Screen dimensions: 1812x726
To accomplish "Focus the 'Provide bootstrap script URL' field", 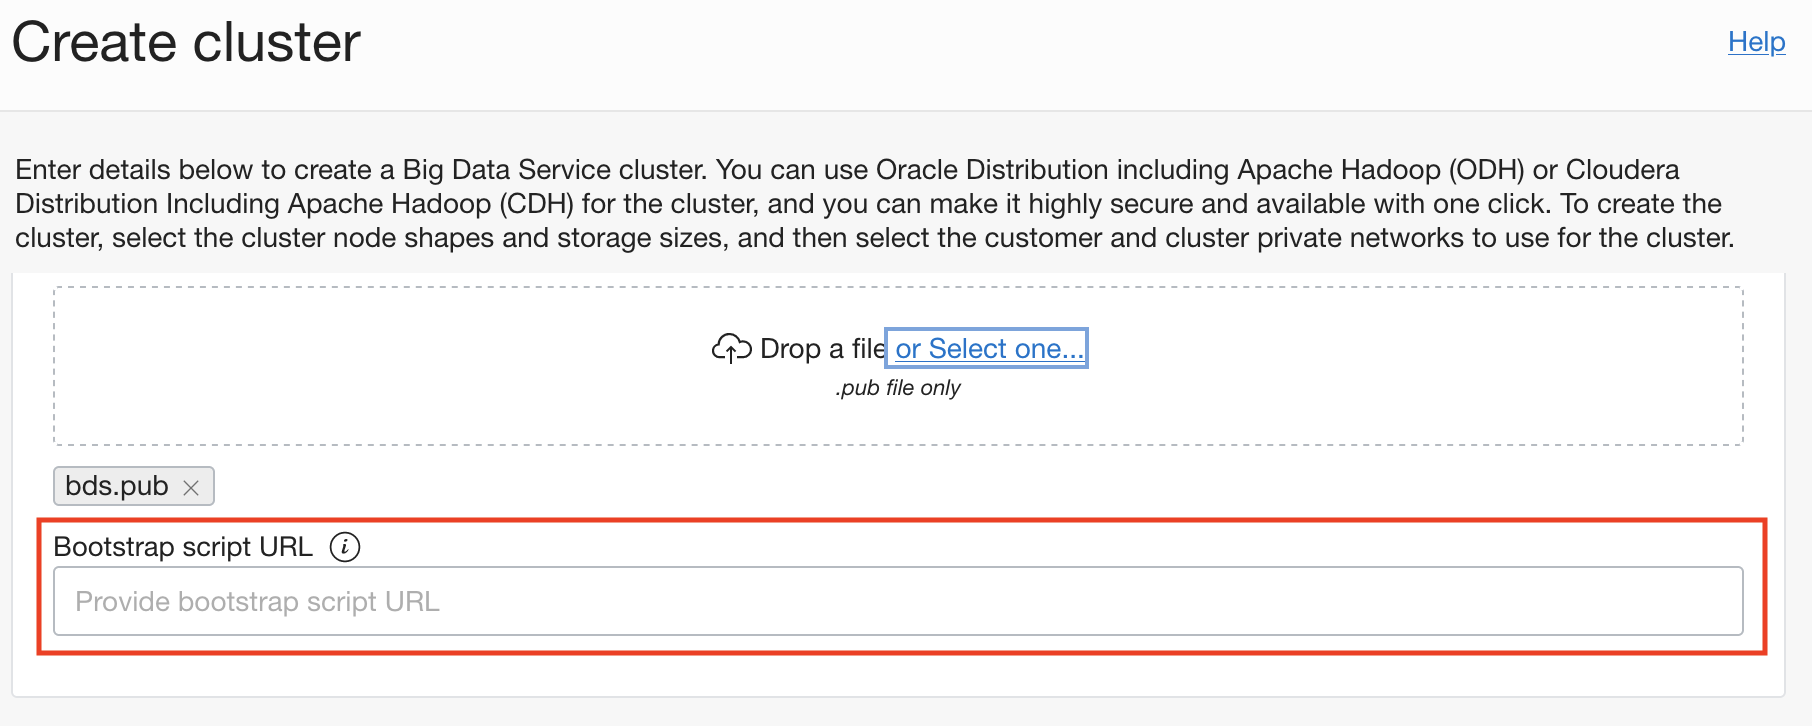I will click(900, 600).
